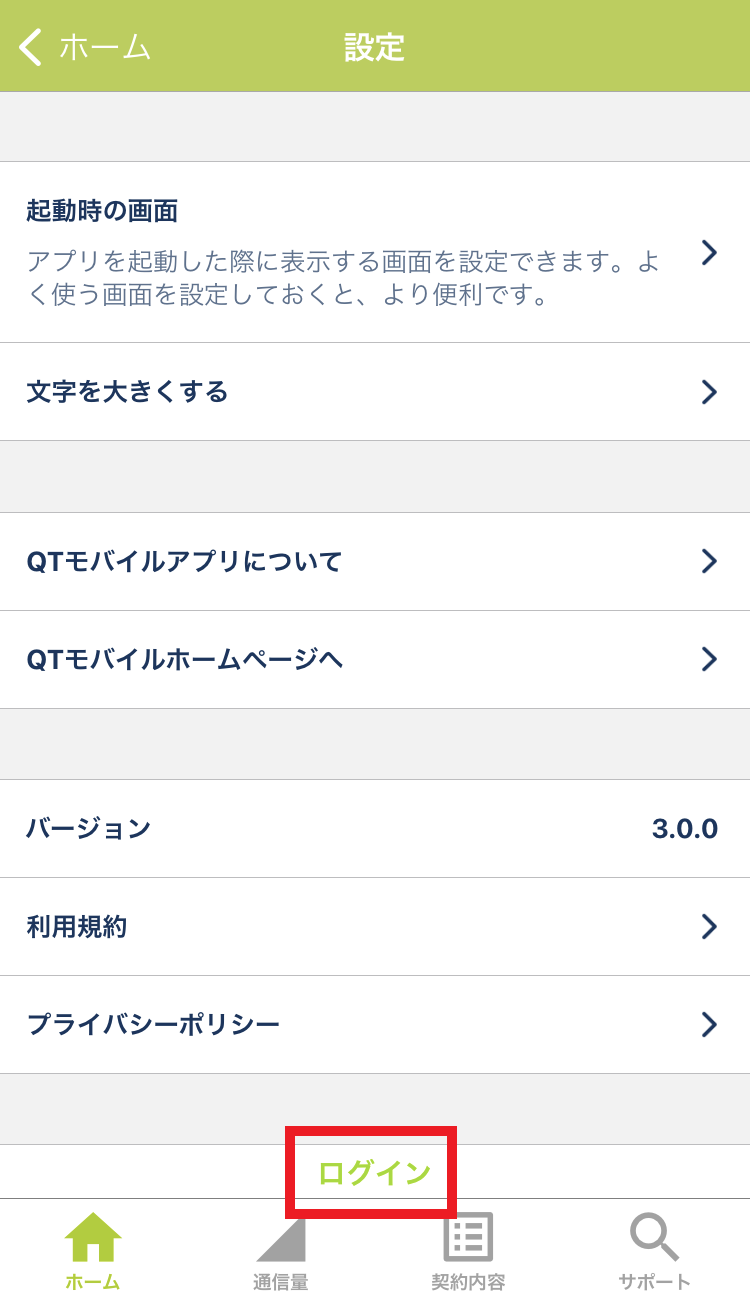This screenshot has height=1297, width=750.
Task: Tap chevron next to QTモバイルホームページへ
Action: (x=709, y=659)
